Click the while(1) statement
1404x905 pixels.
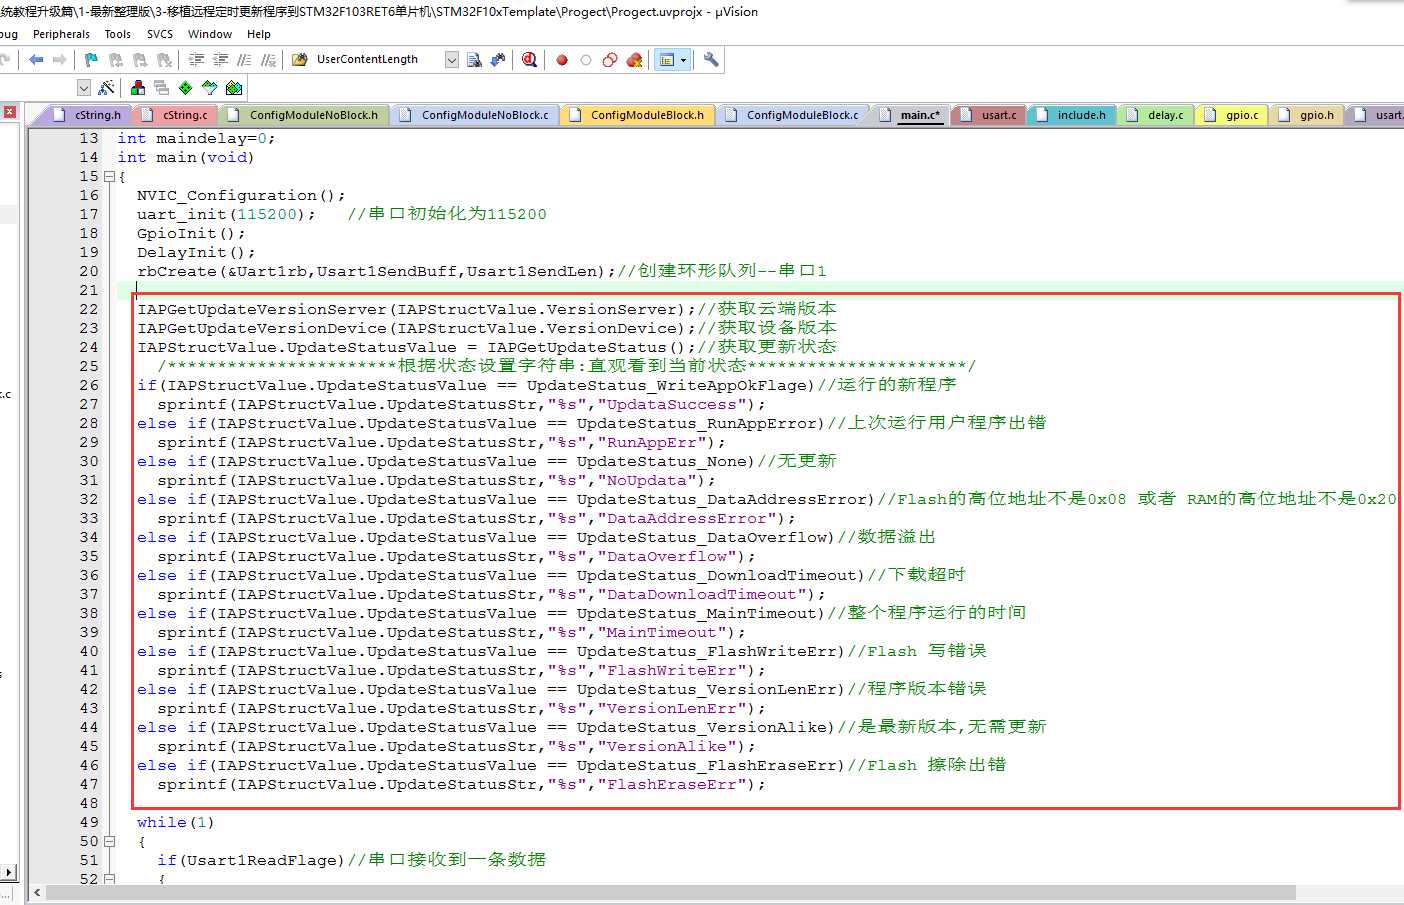pyautogui.click(x=176, y=822)
